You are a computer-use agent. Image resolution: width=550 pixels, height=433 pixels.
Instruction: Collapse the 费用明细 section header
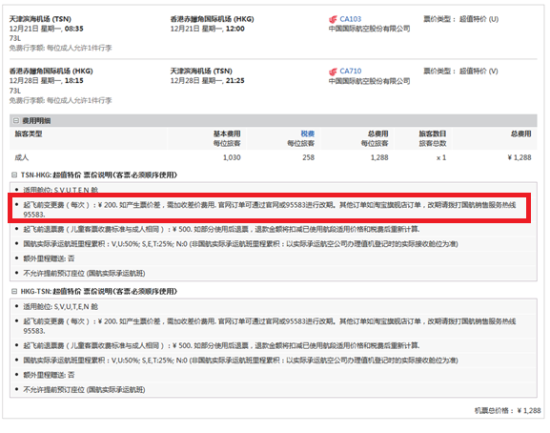pyautogui.click(x=16, y=121)
